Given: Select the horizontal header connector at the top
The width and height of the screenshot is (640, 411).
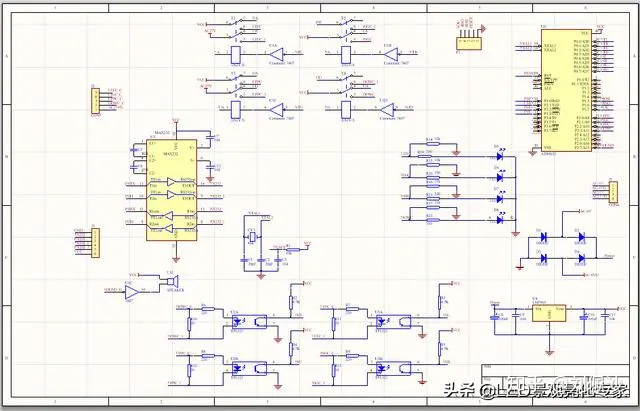Looking at the screenshot, I should coord(469,43).
